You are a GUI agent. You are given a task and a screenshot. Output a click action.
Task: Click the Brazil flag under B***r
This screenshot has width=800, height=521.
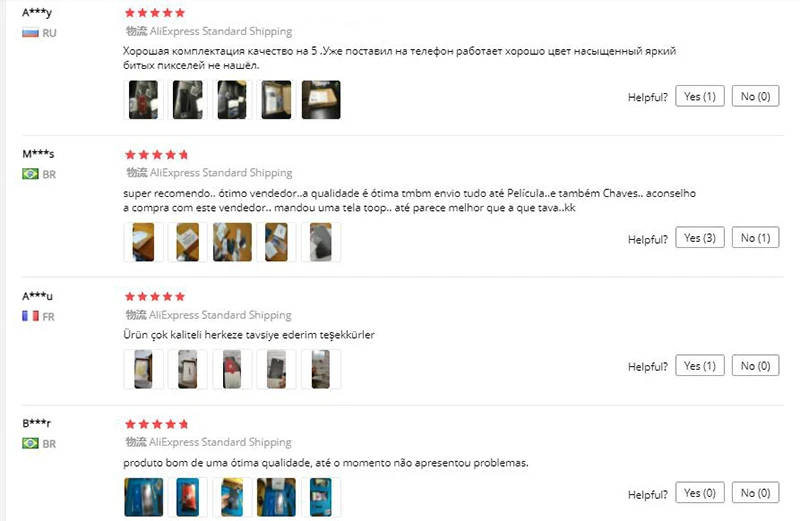pyautogui.click(x=30, y=443)
